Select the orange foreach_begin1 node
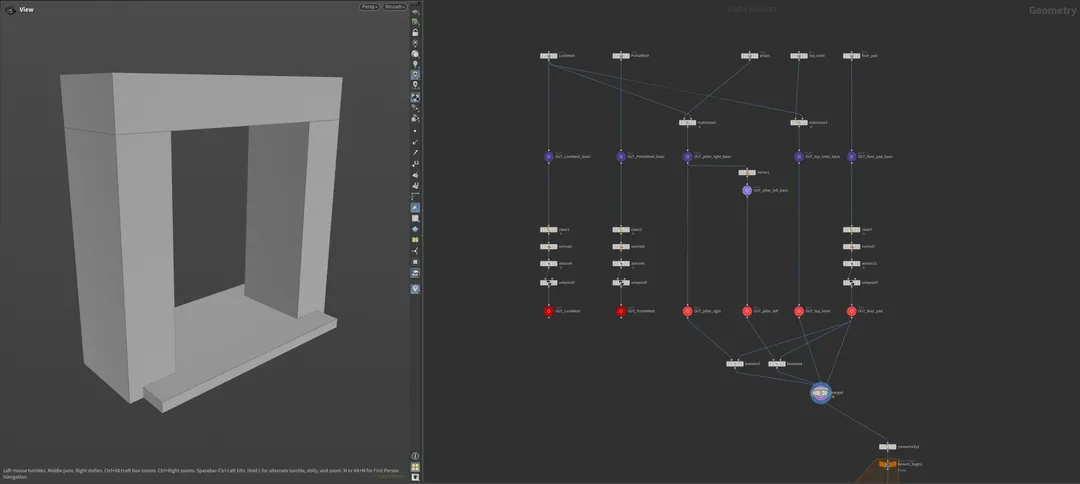 click(x=888, y=465)
